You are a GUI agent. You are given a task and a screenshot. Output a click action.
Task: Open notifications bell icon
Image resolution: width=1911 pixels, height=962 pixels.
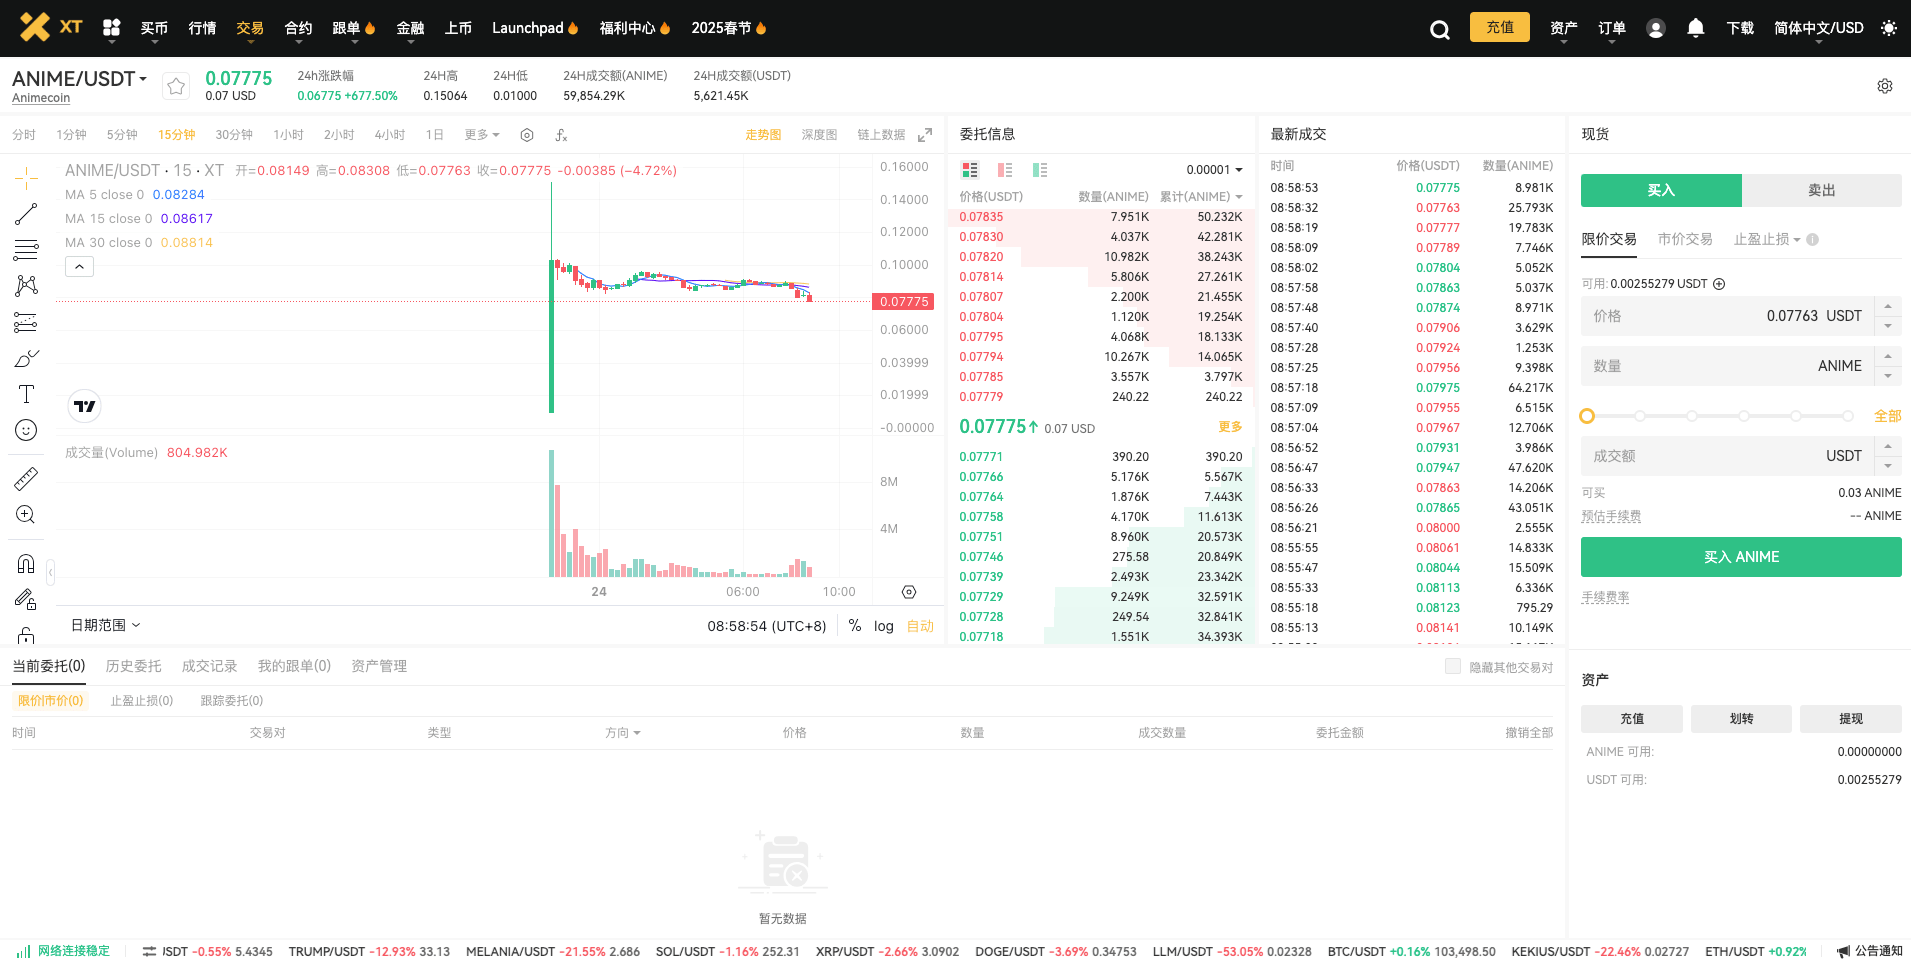pos(1696,28)
